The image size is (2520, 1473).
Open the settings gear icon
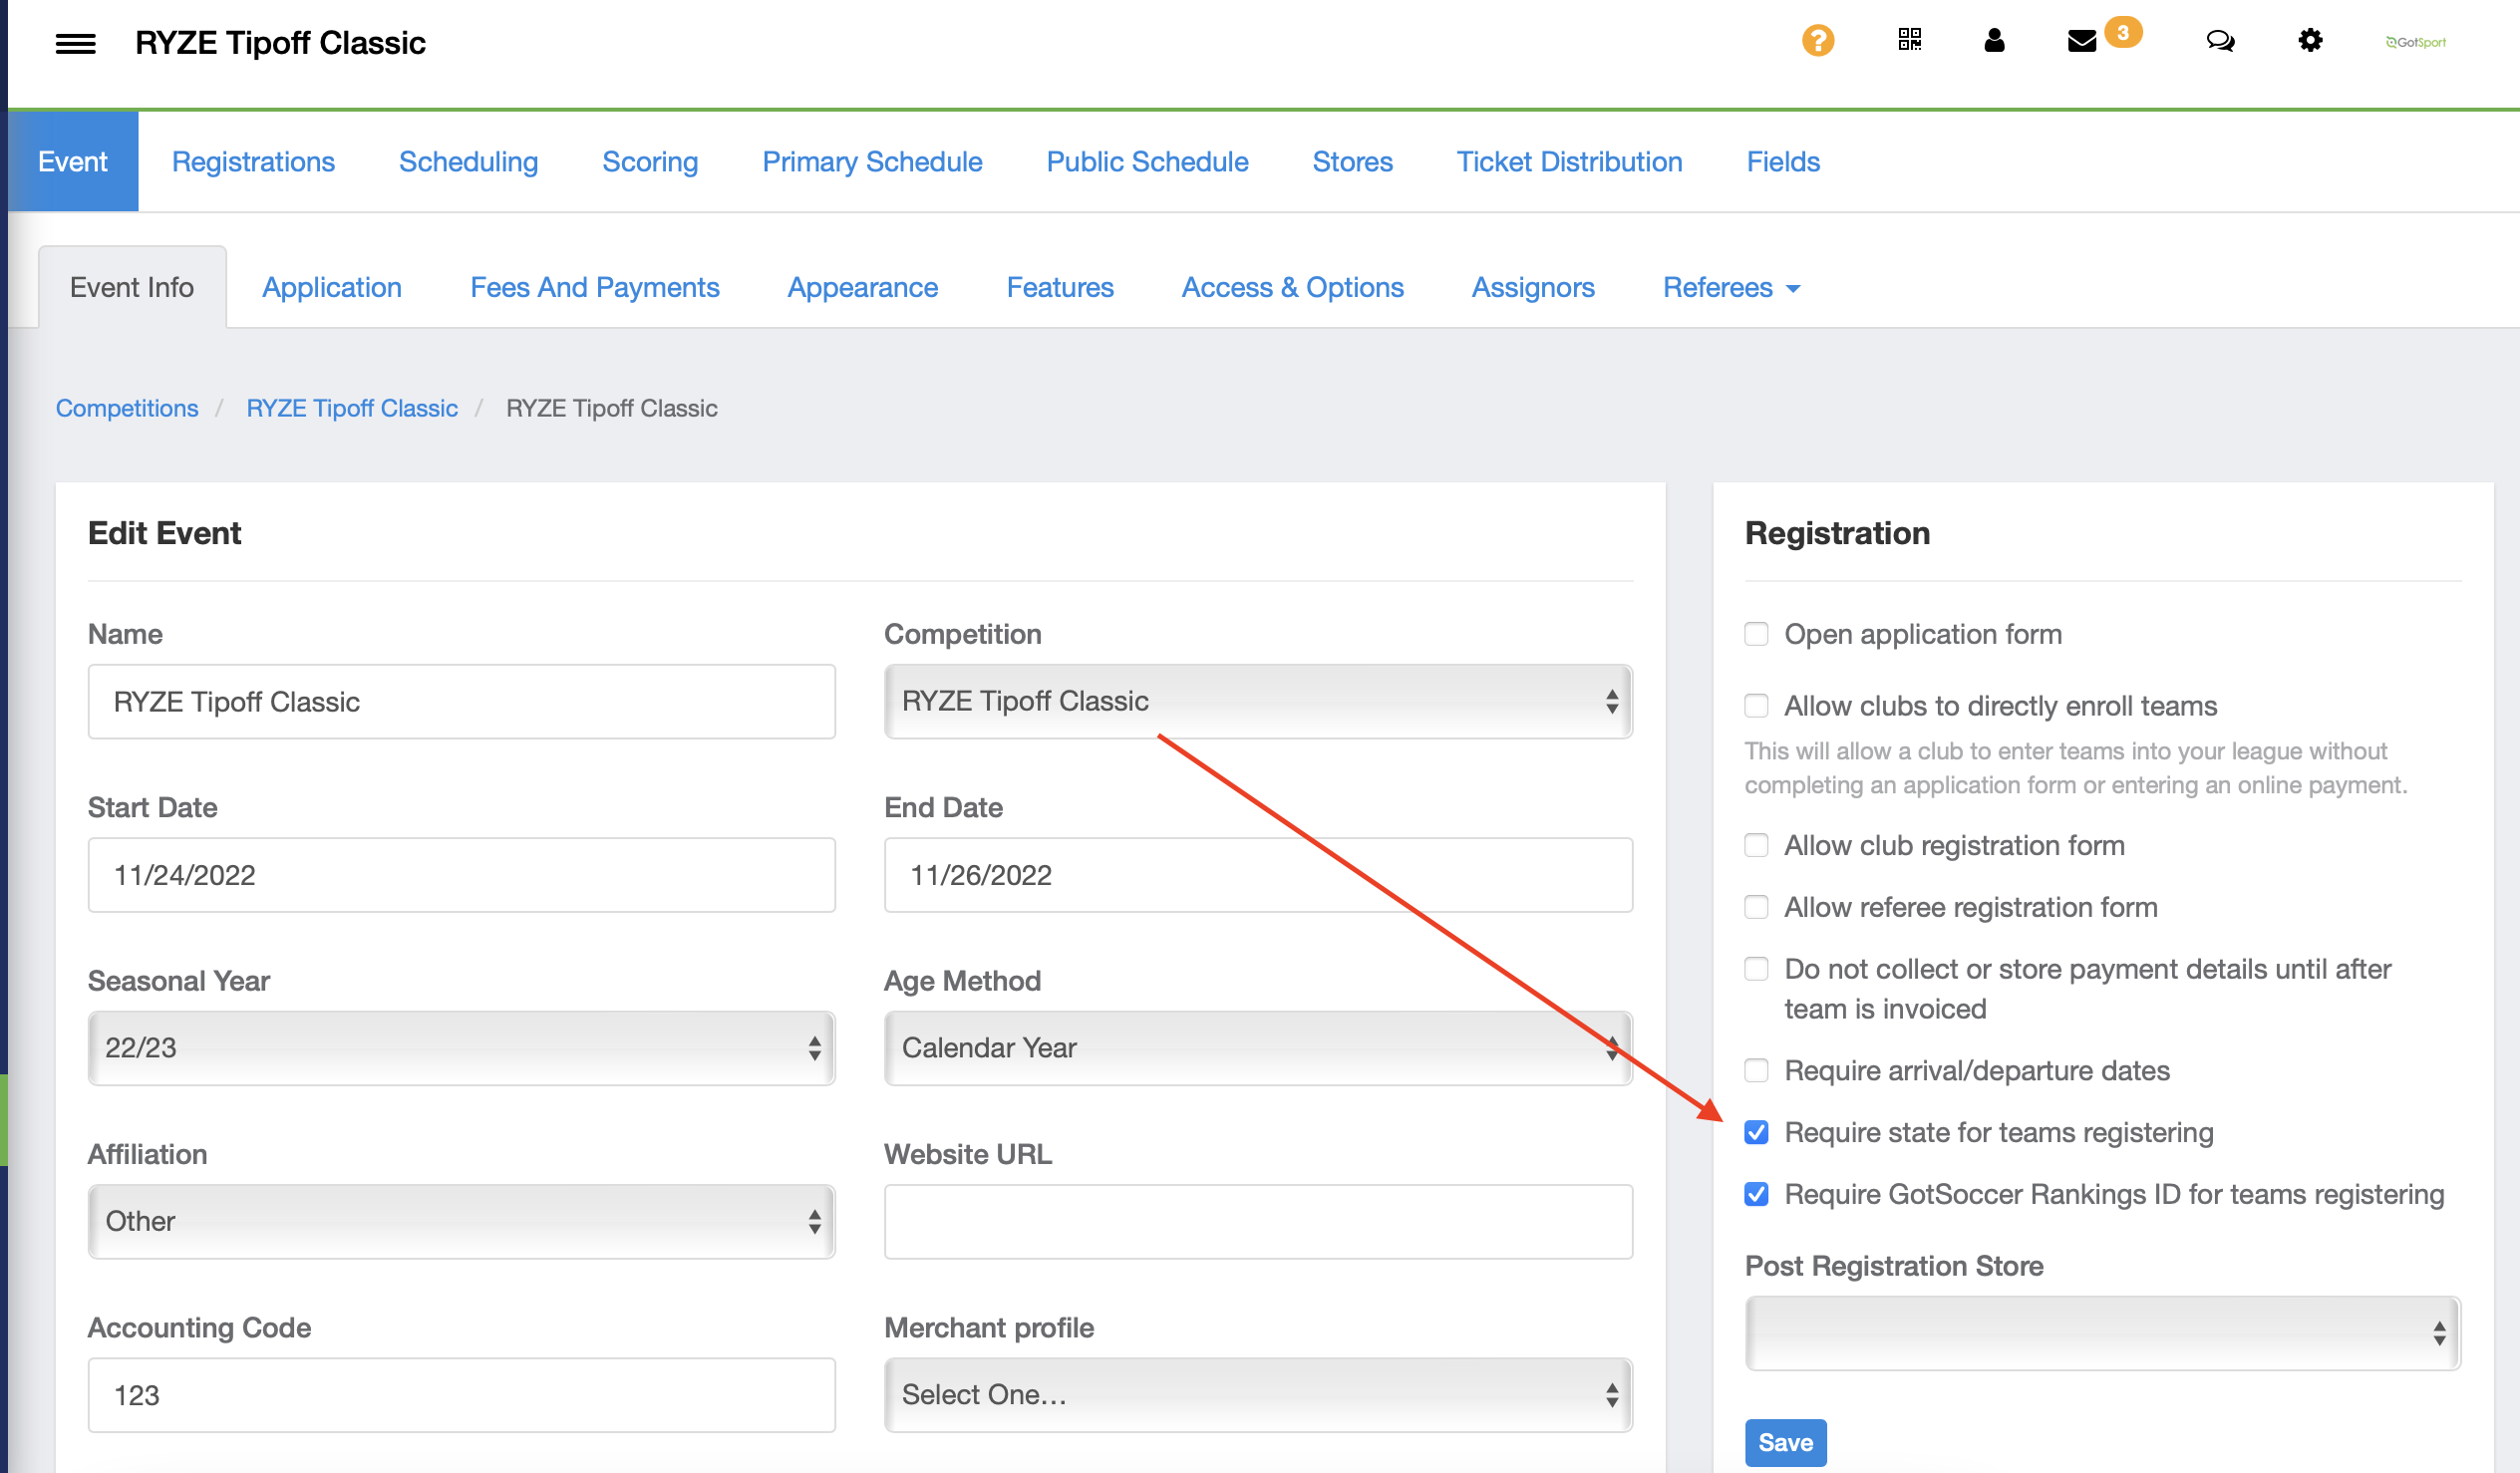click(x=2309, y=40)
